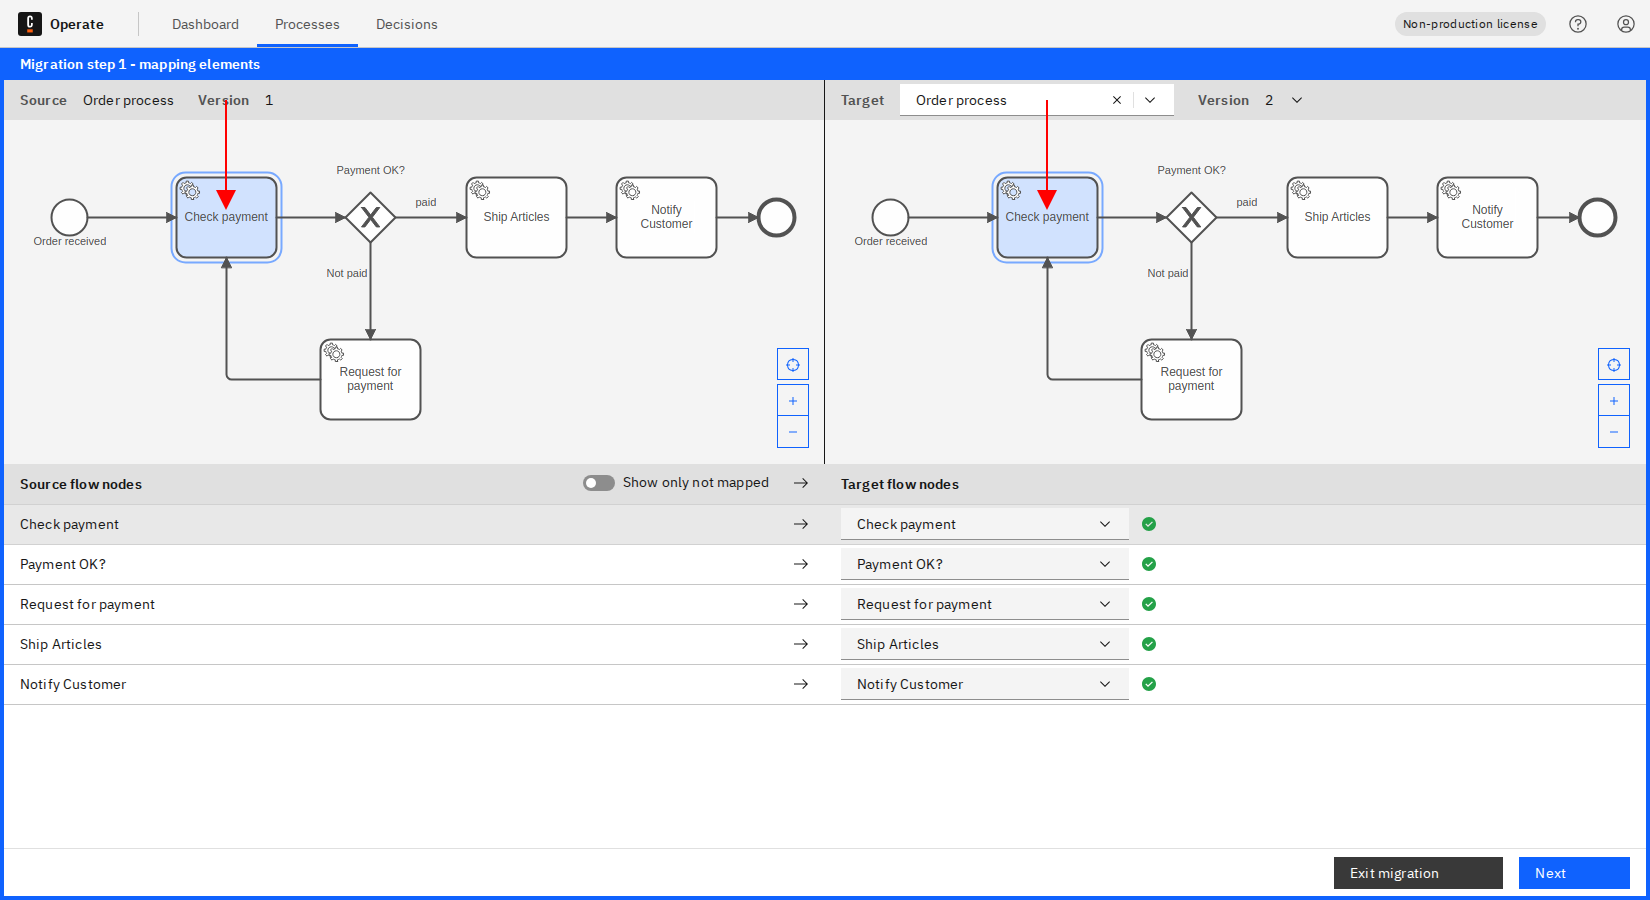Click Exit migration

coord(1417,872)
